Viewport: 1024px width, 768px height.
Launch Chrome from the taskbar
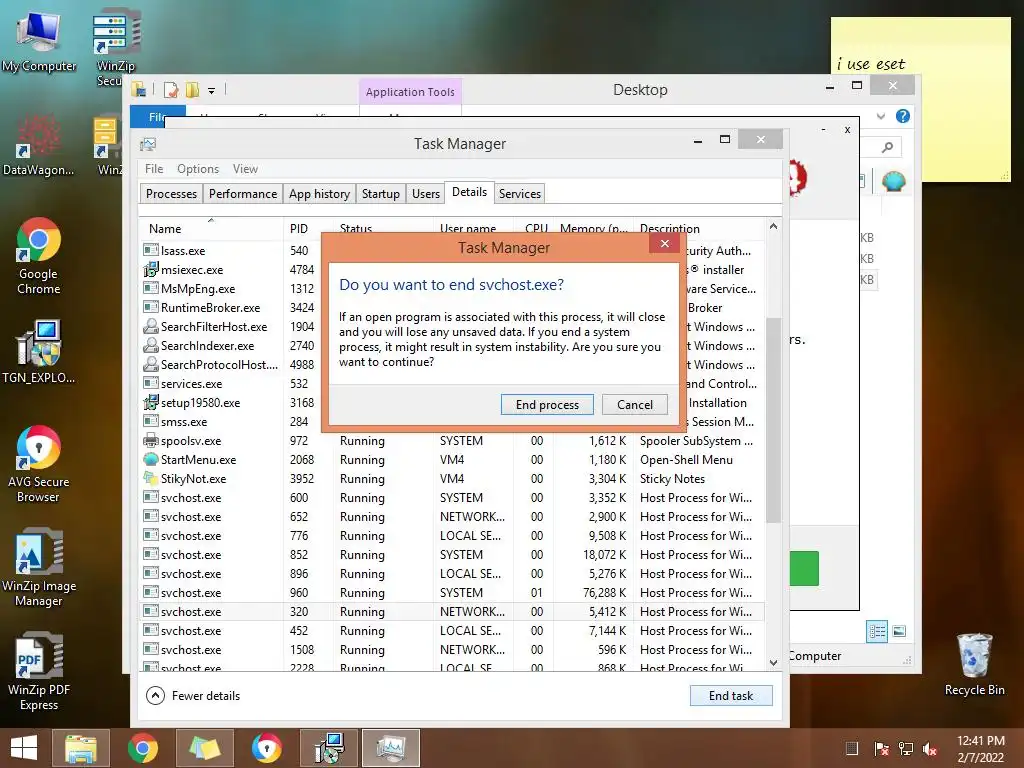pyautogui.click(x=142, y=748)
